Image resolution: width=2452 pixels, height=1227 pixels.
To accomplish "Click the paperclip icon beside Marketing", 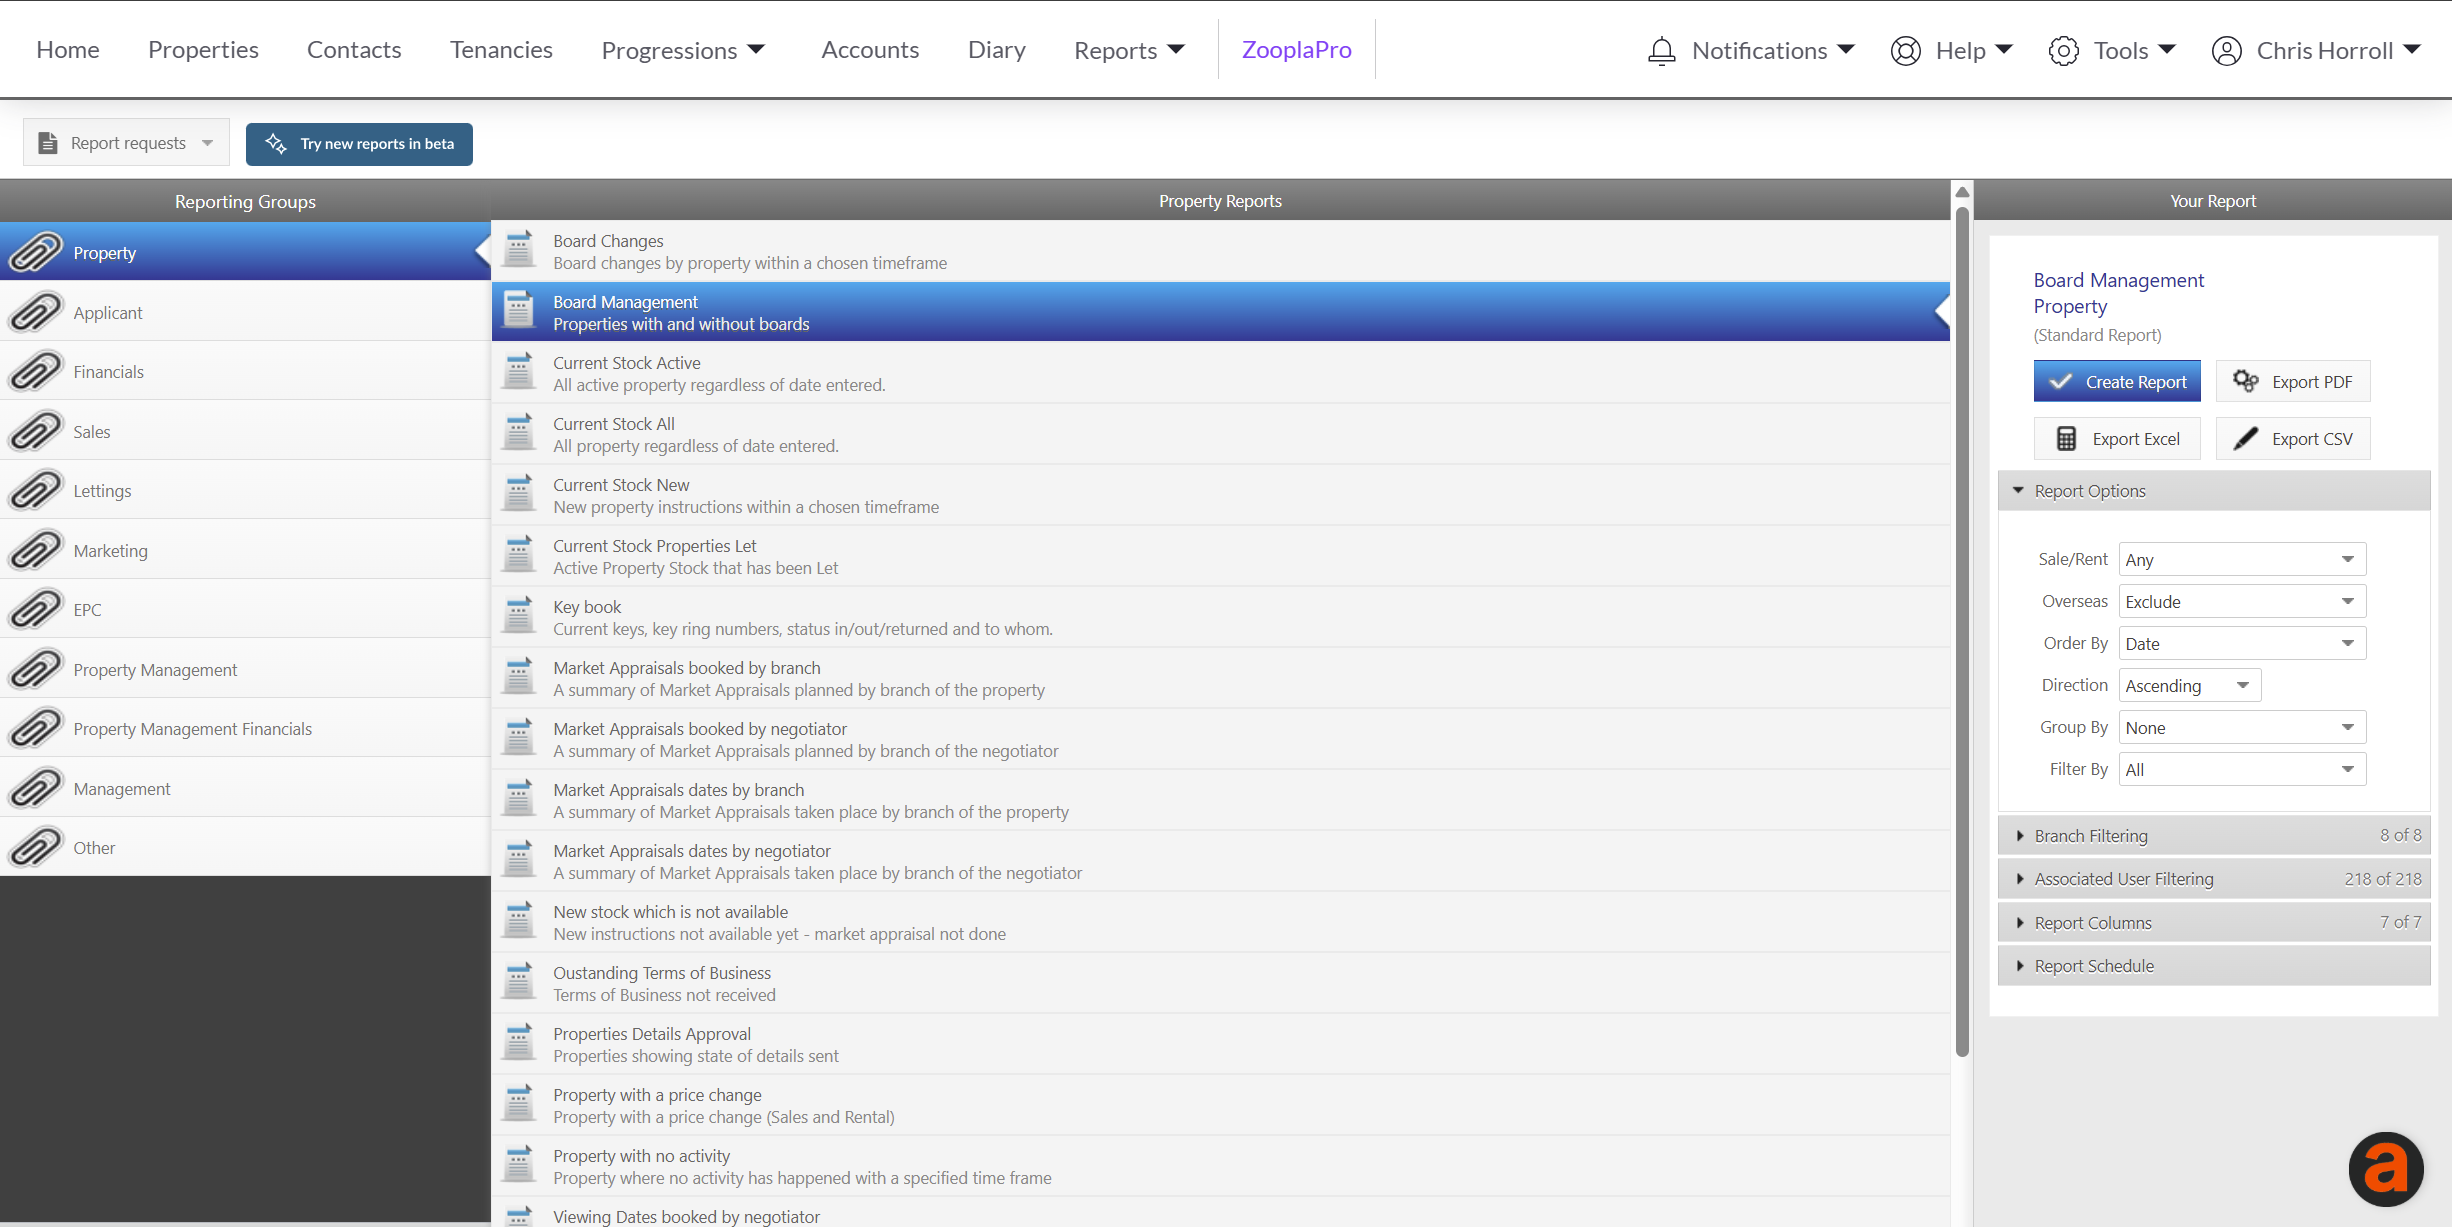I will (x=36, y=551).
